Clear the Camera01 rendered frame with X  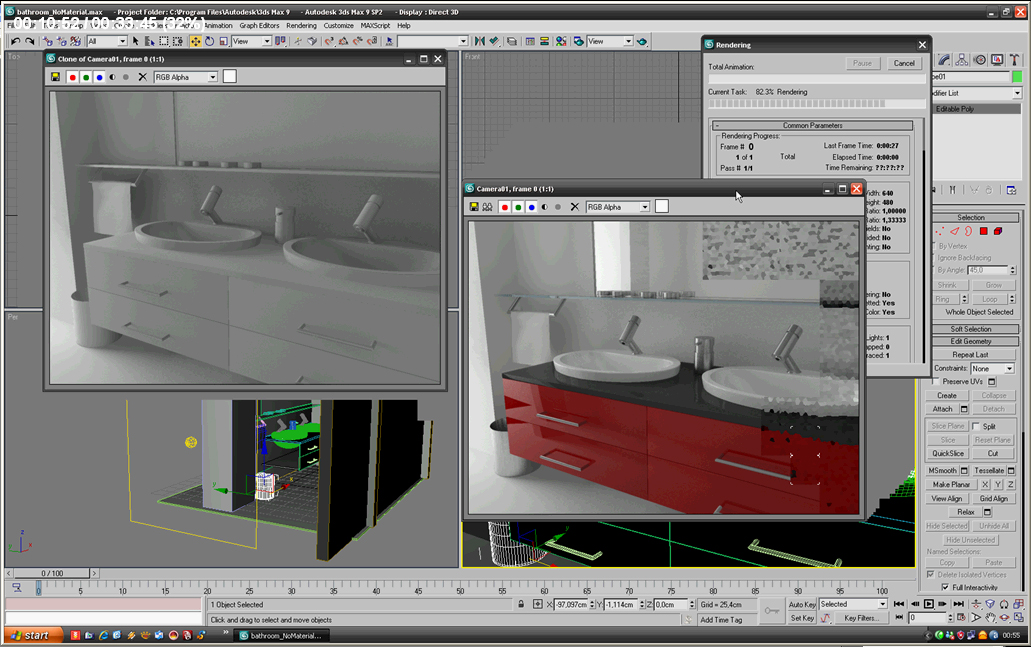(574, 207)
